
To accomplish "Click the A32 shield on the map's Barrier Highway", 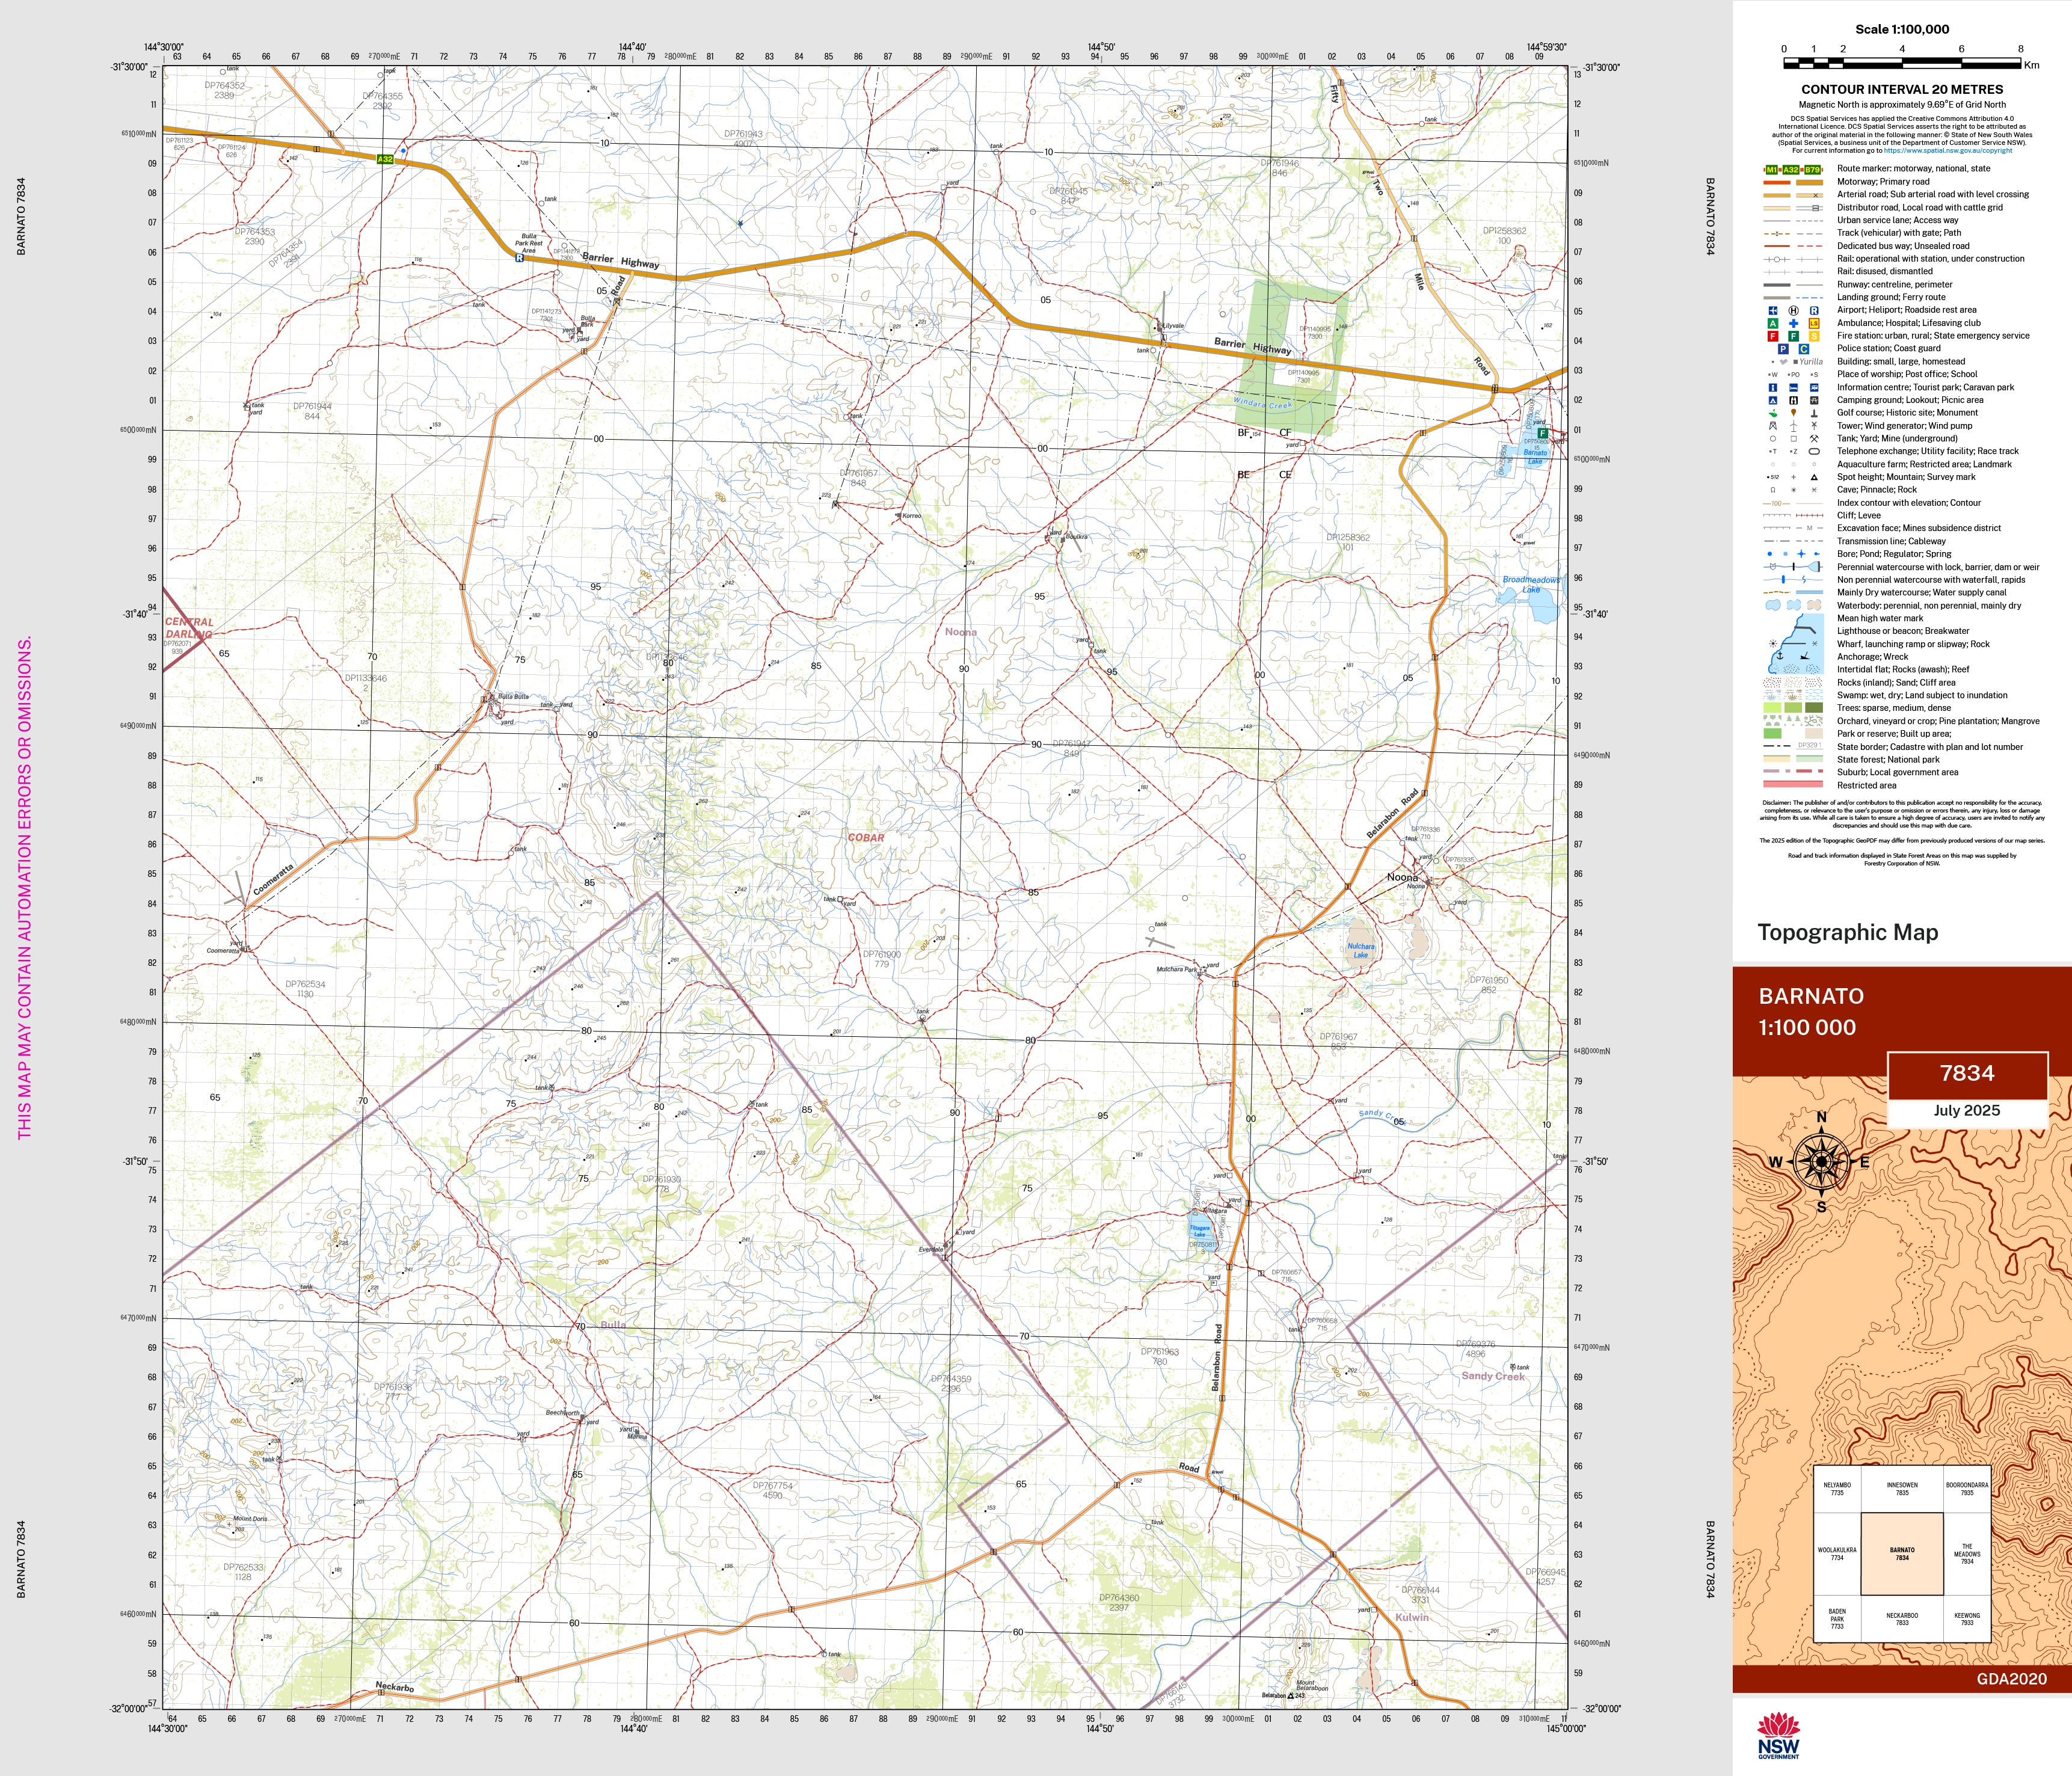I will pyautogui.click(x=386, y=159).
